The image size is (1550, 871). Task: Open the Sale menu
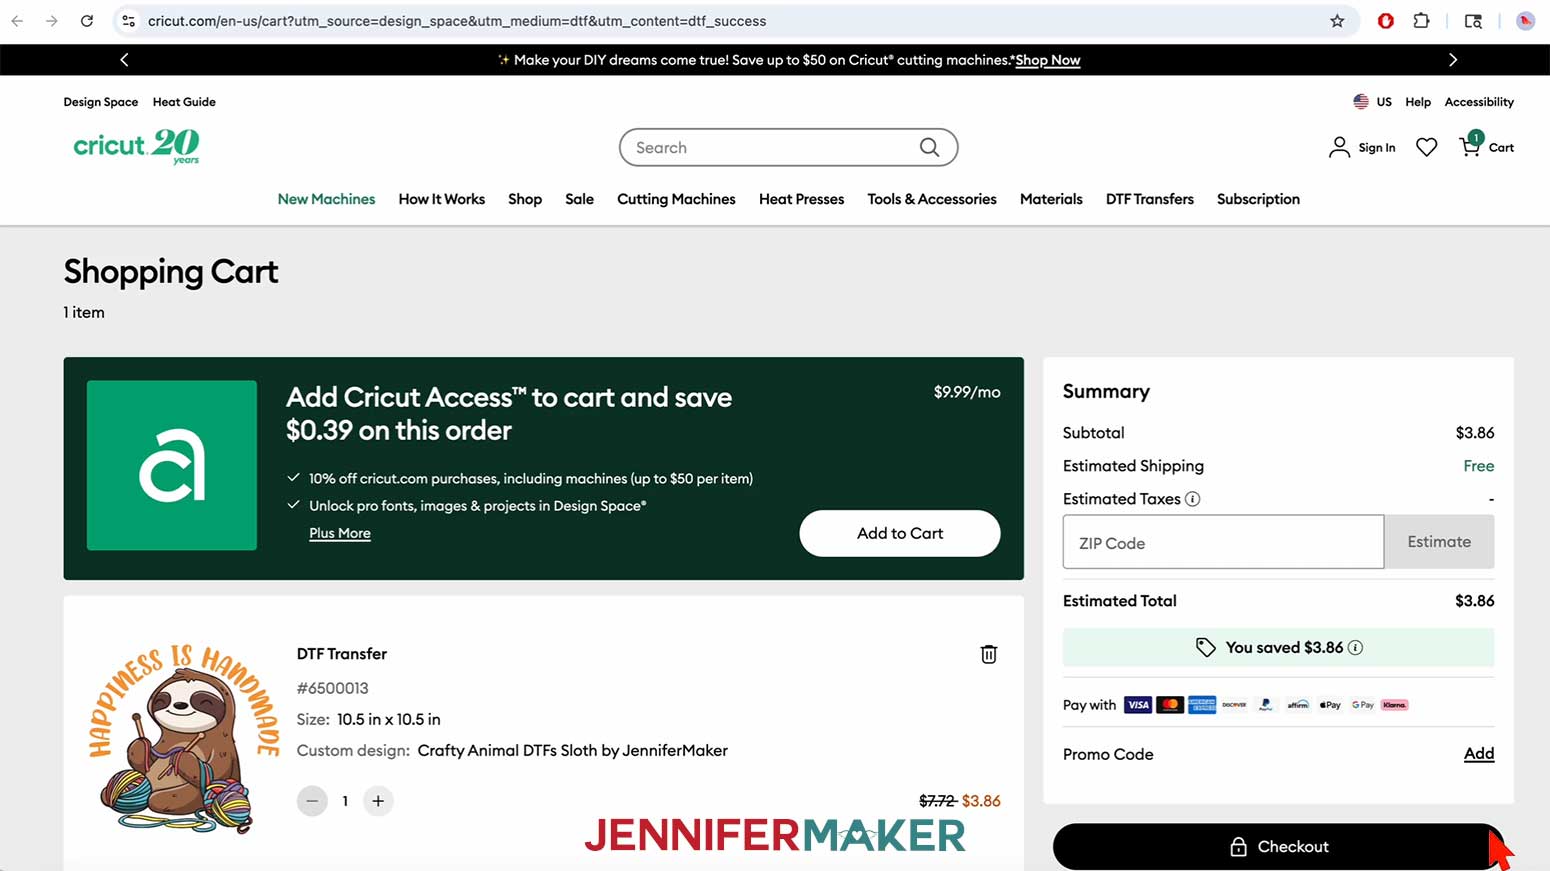(579, 199)
